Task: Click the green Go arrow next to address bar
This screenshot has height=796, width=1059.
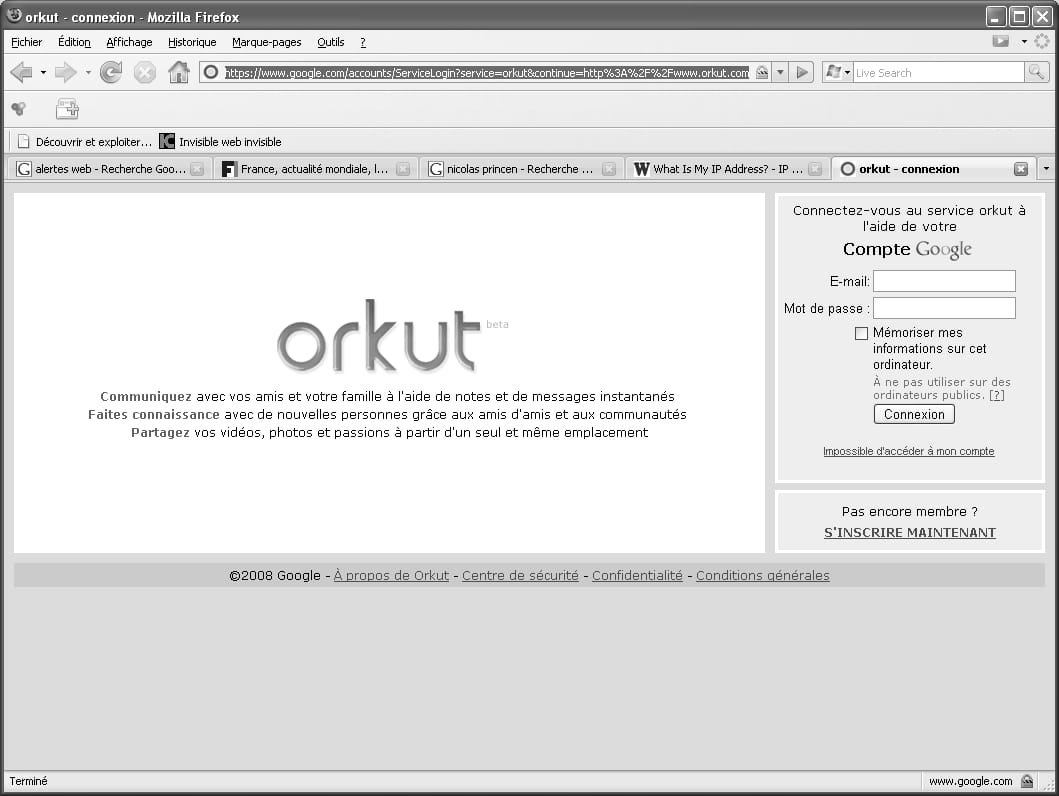Action: click(802, 72)
